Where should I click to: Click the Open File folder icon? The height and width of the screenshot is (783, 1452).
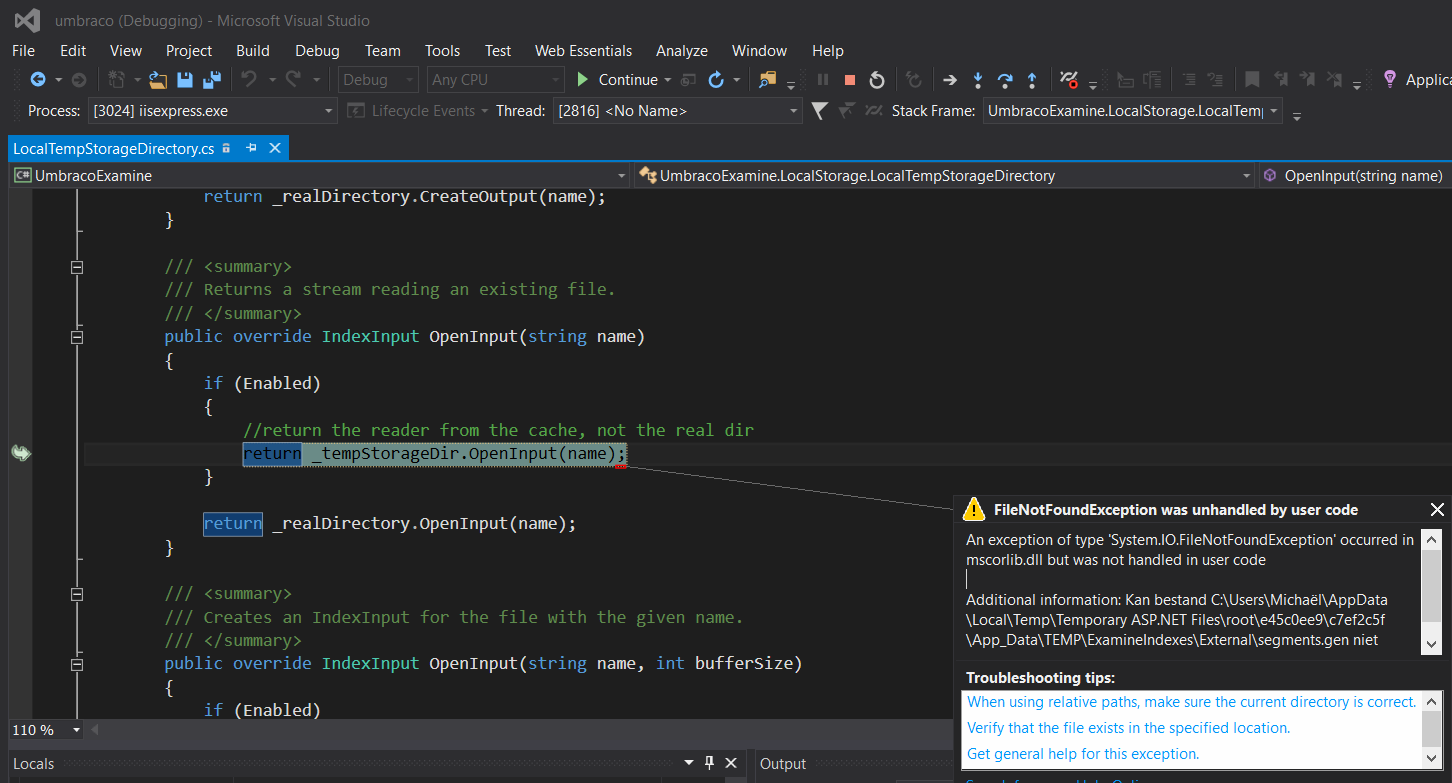tap(158, 79)
